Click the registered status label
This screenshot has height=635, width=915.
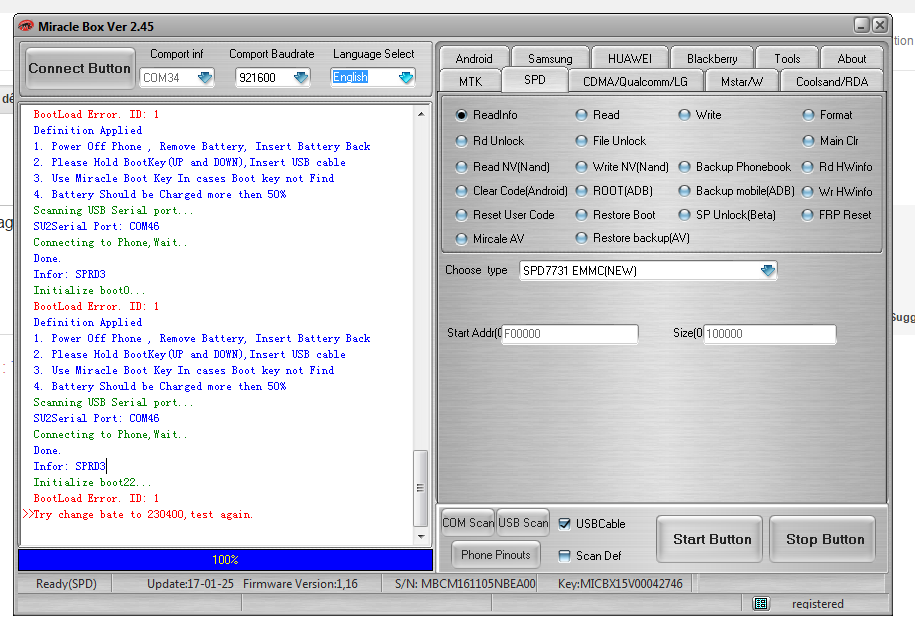click(x=818, y=603)
